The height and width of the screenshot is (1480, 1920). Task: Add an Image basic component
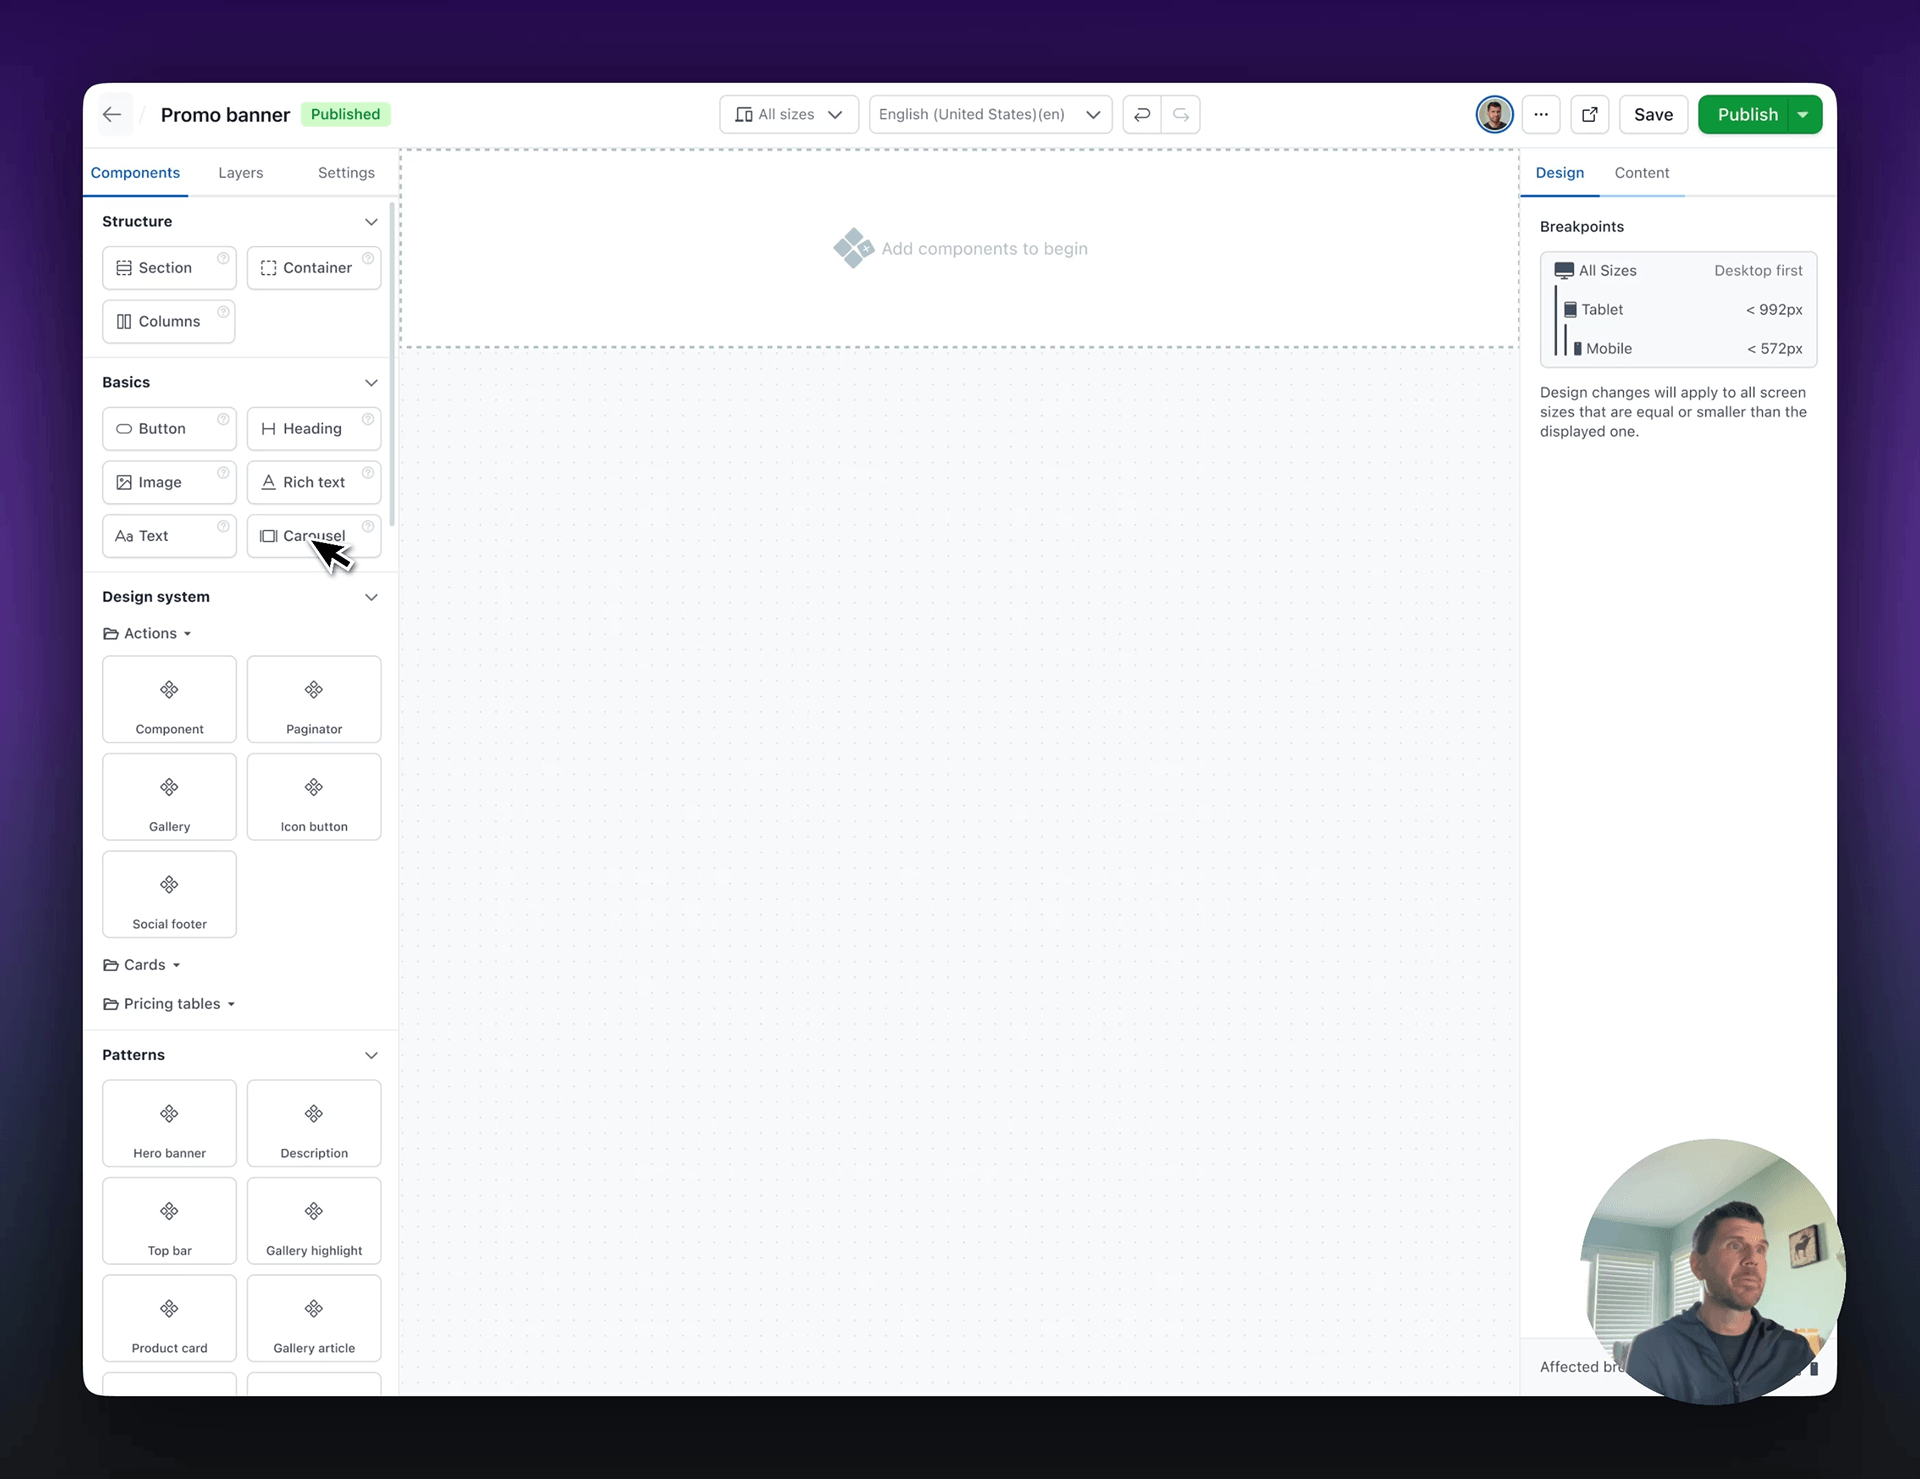pyautogui.click(x=169, y=482)
